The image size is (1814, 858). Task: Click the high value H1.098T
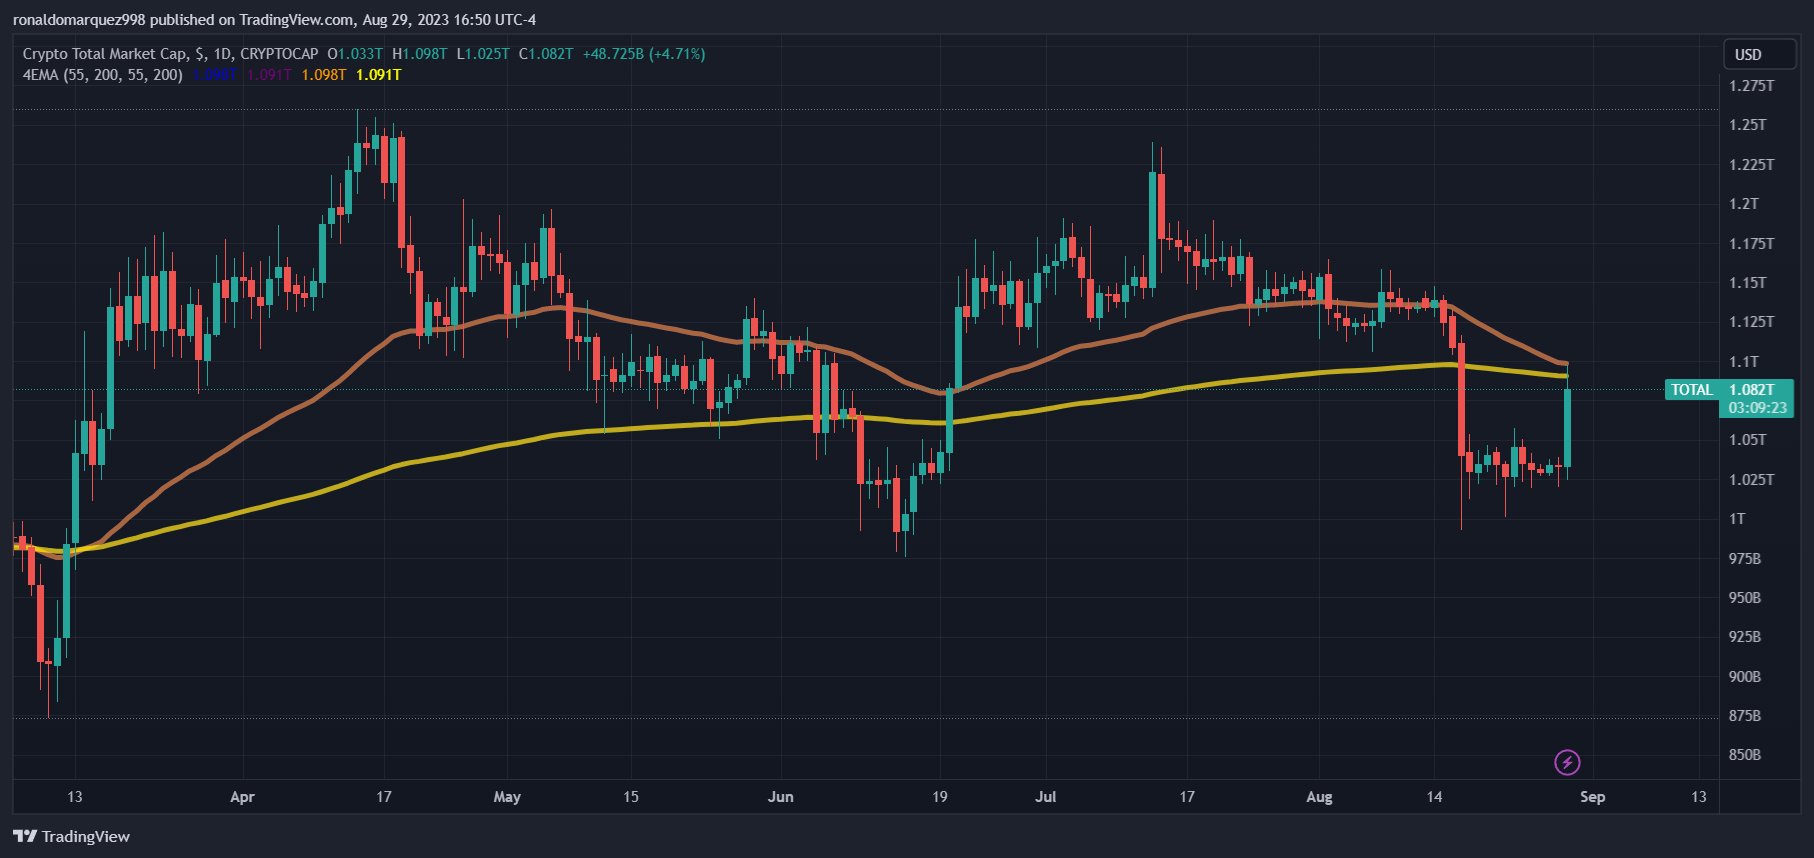420,54
